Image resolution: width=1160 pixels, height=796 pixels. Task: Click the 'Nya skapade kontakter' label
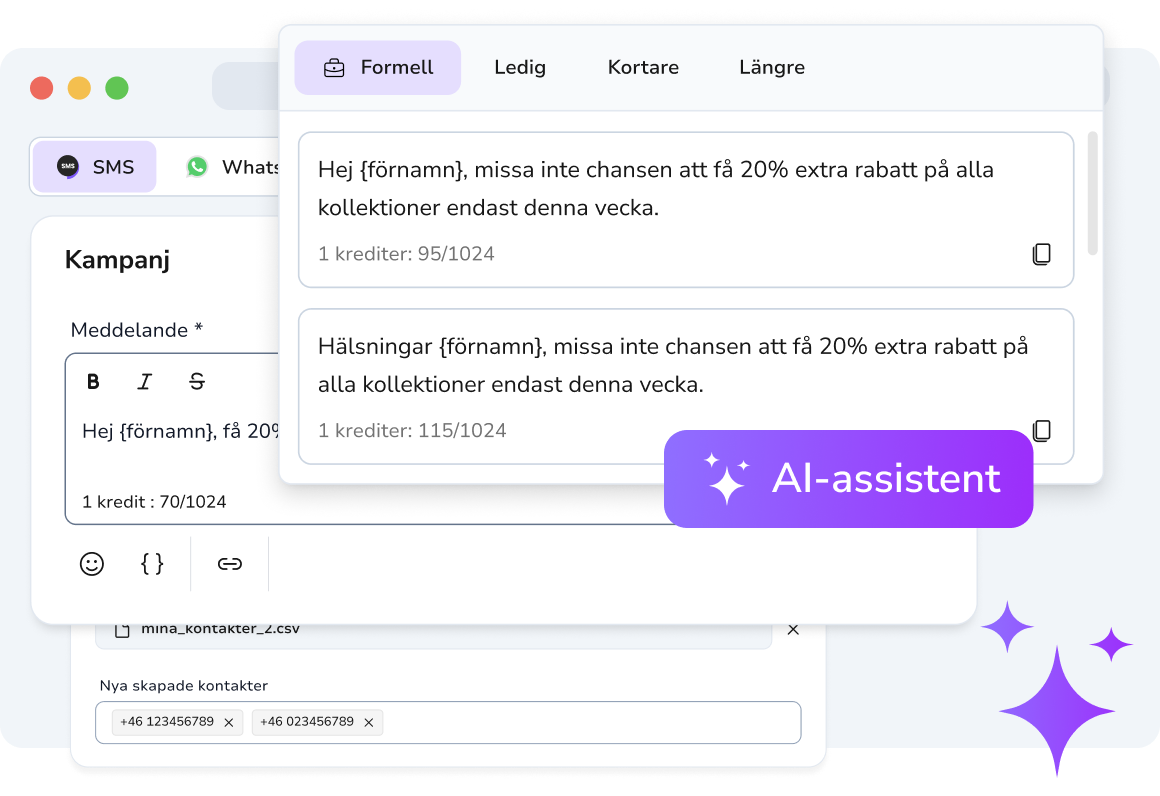pos(183,686)
